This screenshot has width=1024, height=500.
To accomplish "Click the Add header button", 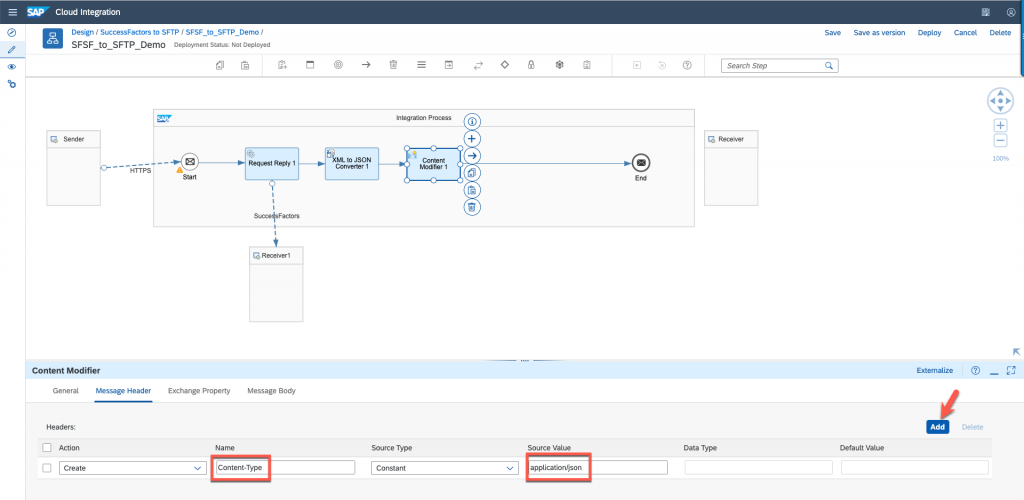I will click(938, 427).
